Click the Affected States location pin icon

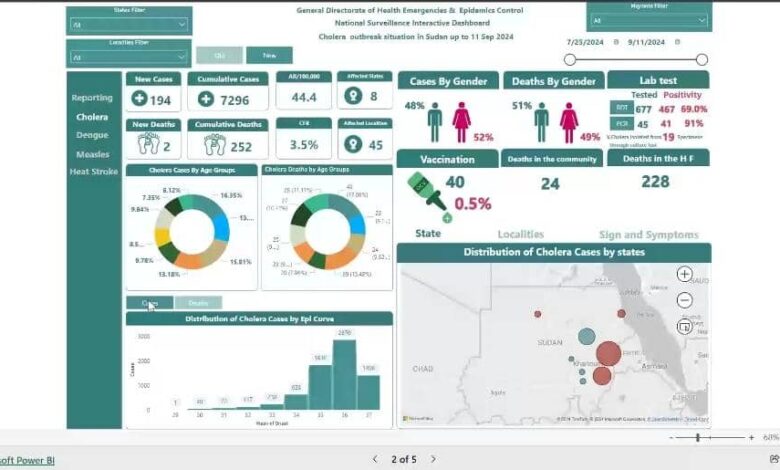[x=352, y=97]
